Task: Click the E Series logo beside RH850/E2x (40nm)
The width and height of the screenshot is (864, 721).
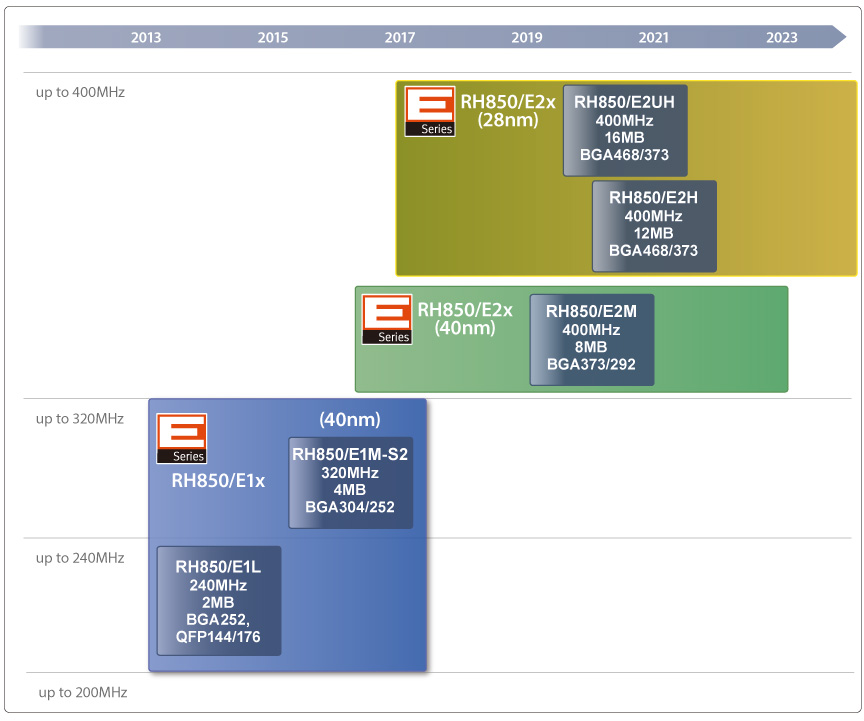Action: pos(387,320)
